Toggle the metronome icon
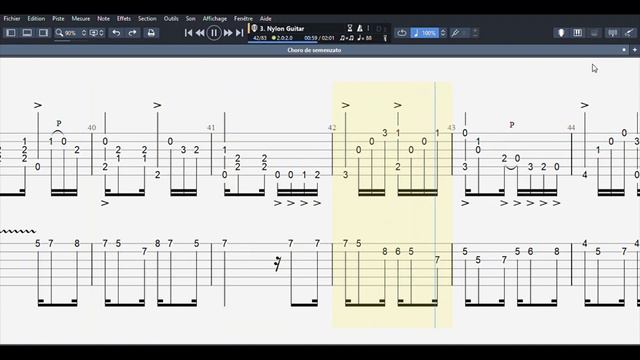Screen dimensions: 640x360 [x=360, y=28]
